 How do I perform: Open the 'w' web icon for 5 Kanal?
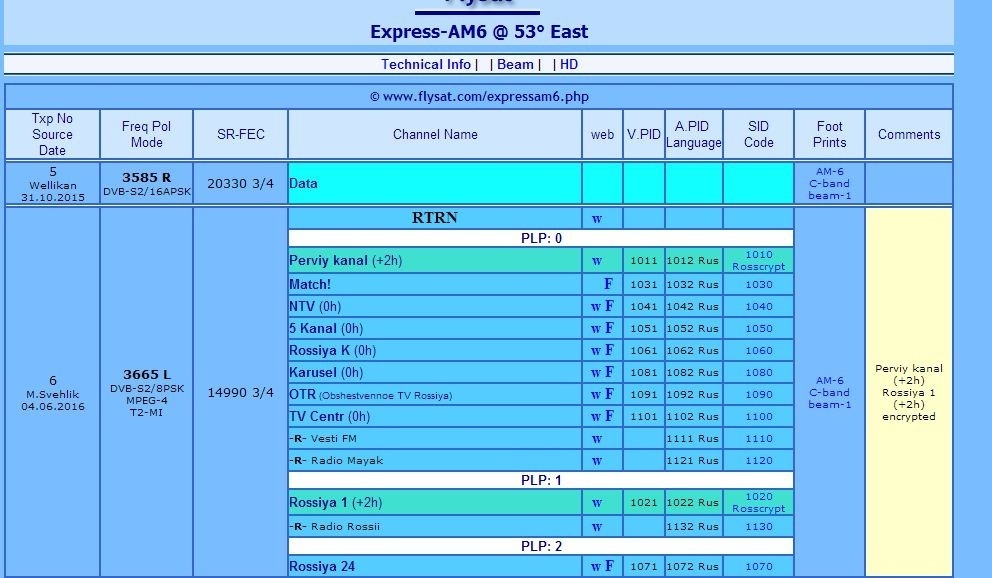[x=596, y=328]
